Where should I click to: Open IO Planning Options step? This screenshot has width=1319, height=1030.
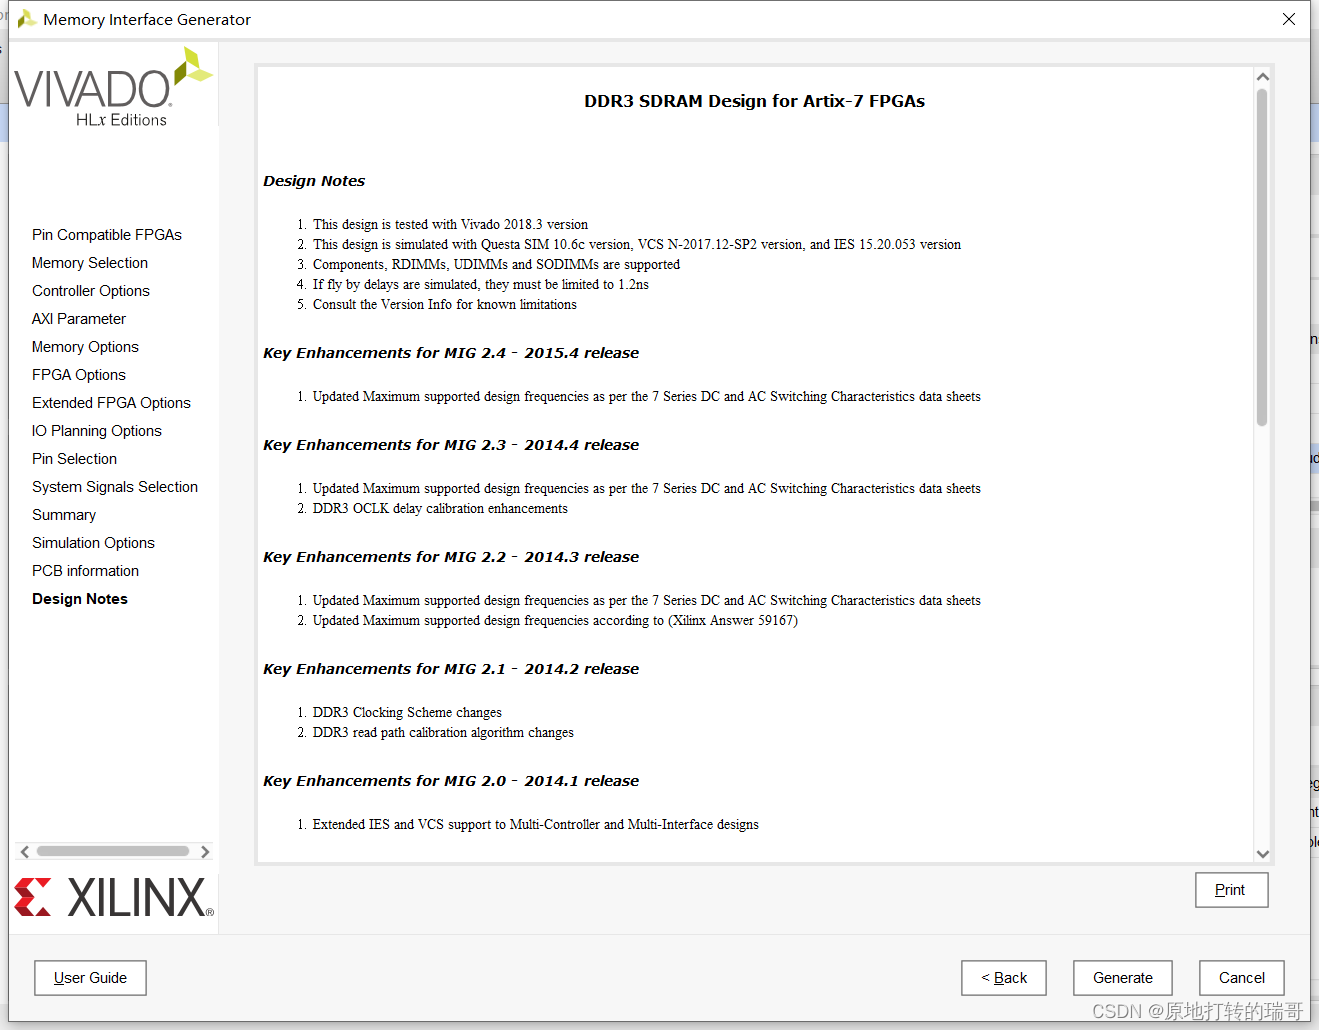tap(97, 431)
